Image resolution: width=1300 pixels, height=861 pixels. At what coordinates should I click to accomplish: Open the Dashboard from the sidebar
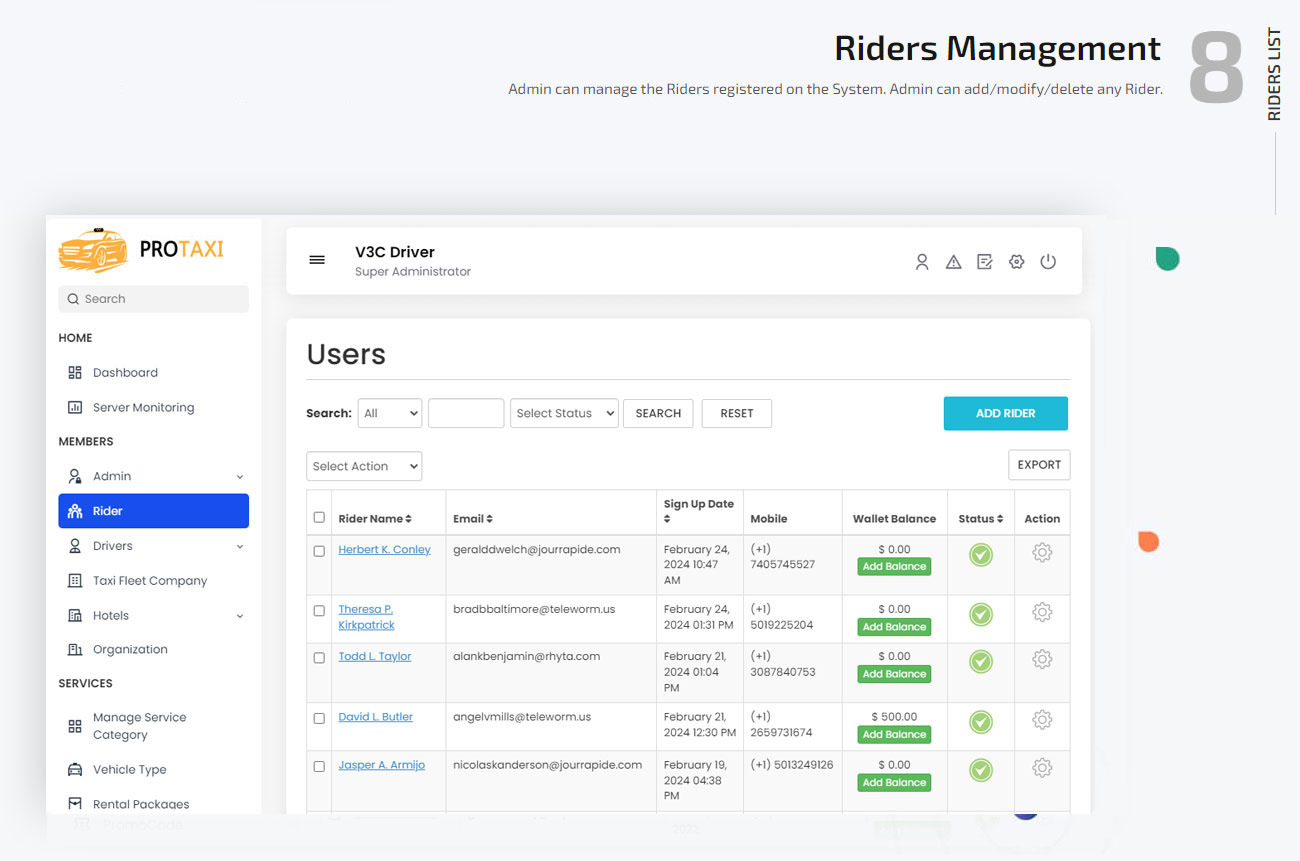click(x=124, y=372)
